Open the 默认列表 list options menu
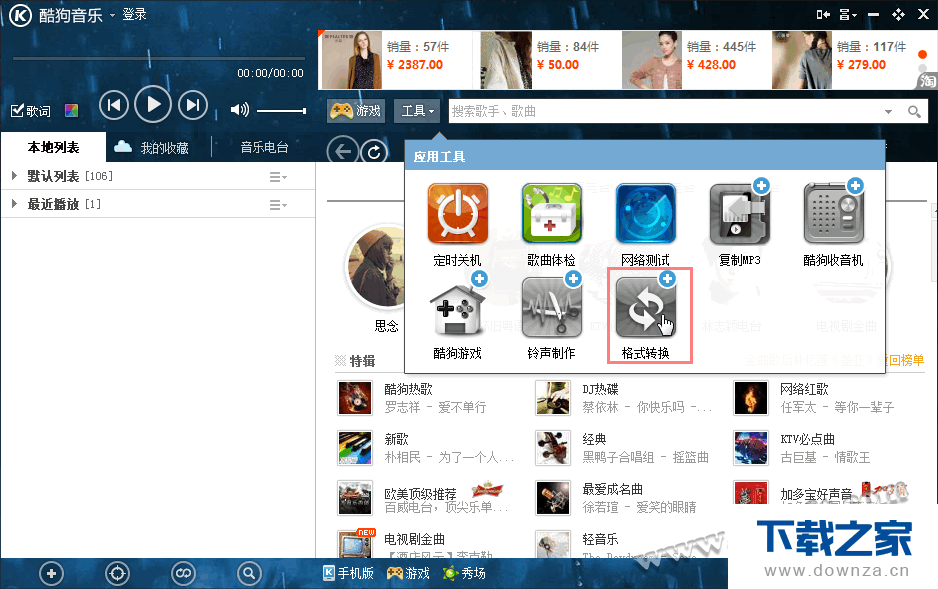This screenshot has height=589, width=938. 278,176
